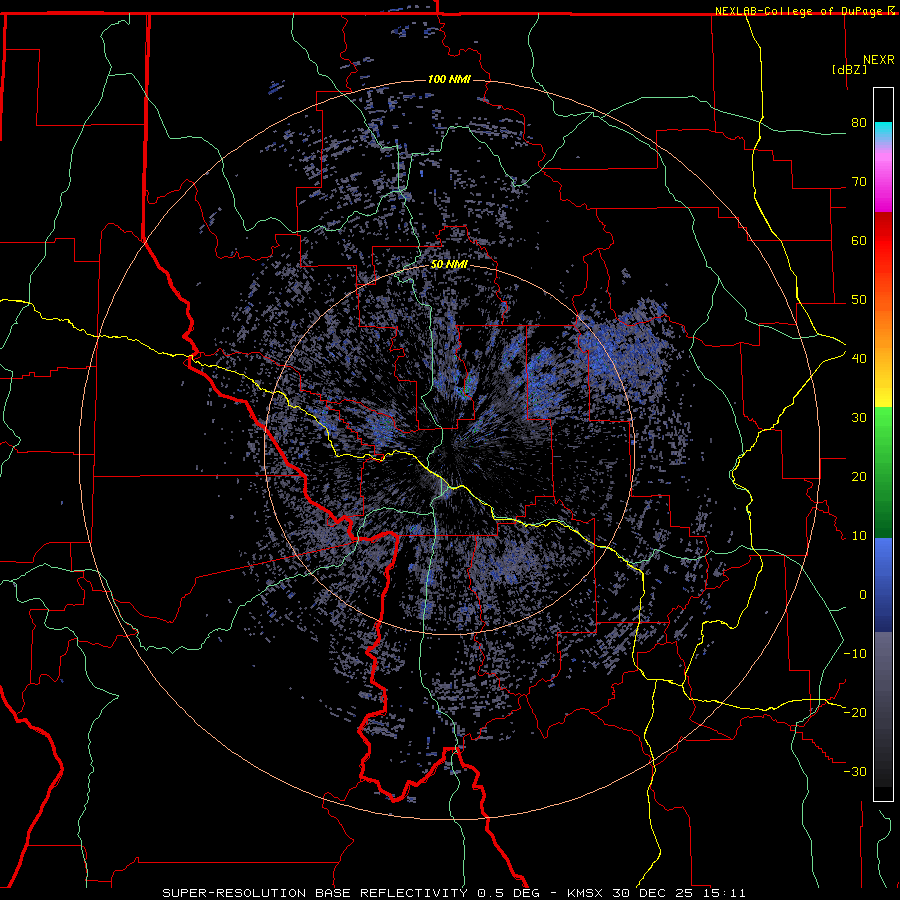Click the 50 dBZ scale value
900x900 pixels.
(859, 300)
